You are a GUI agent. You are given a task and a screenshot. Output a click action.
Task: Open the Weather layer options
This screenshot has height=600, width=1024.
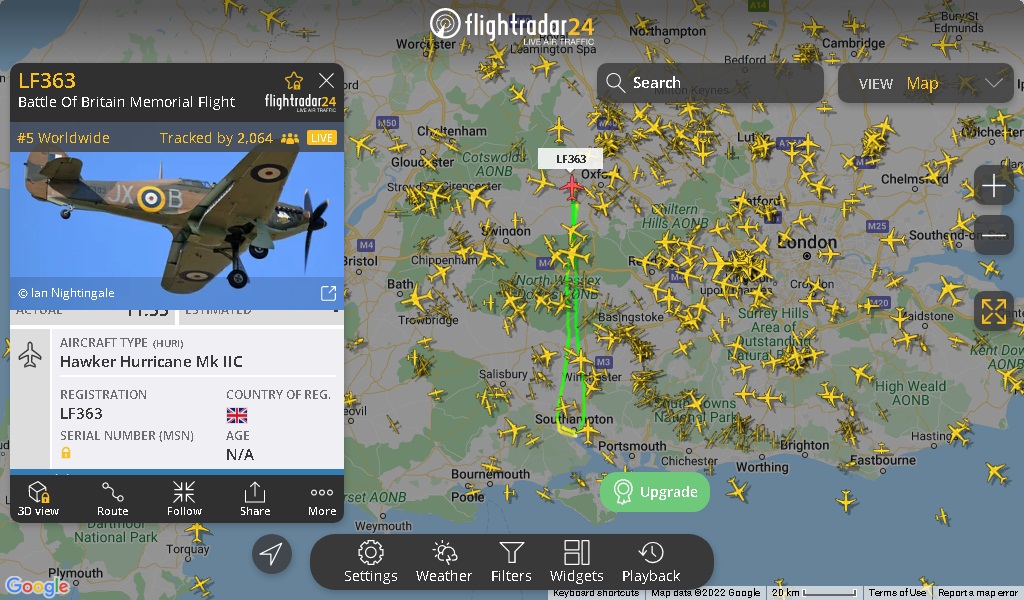pos(444,561)
